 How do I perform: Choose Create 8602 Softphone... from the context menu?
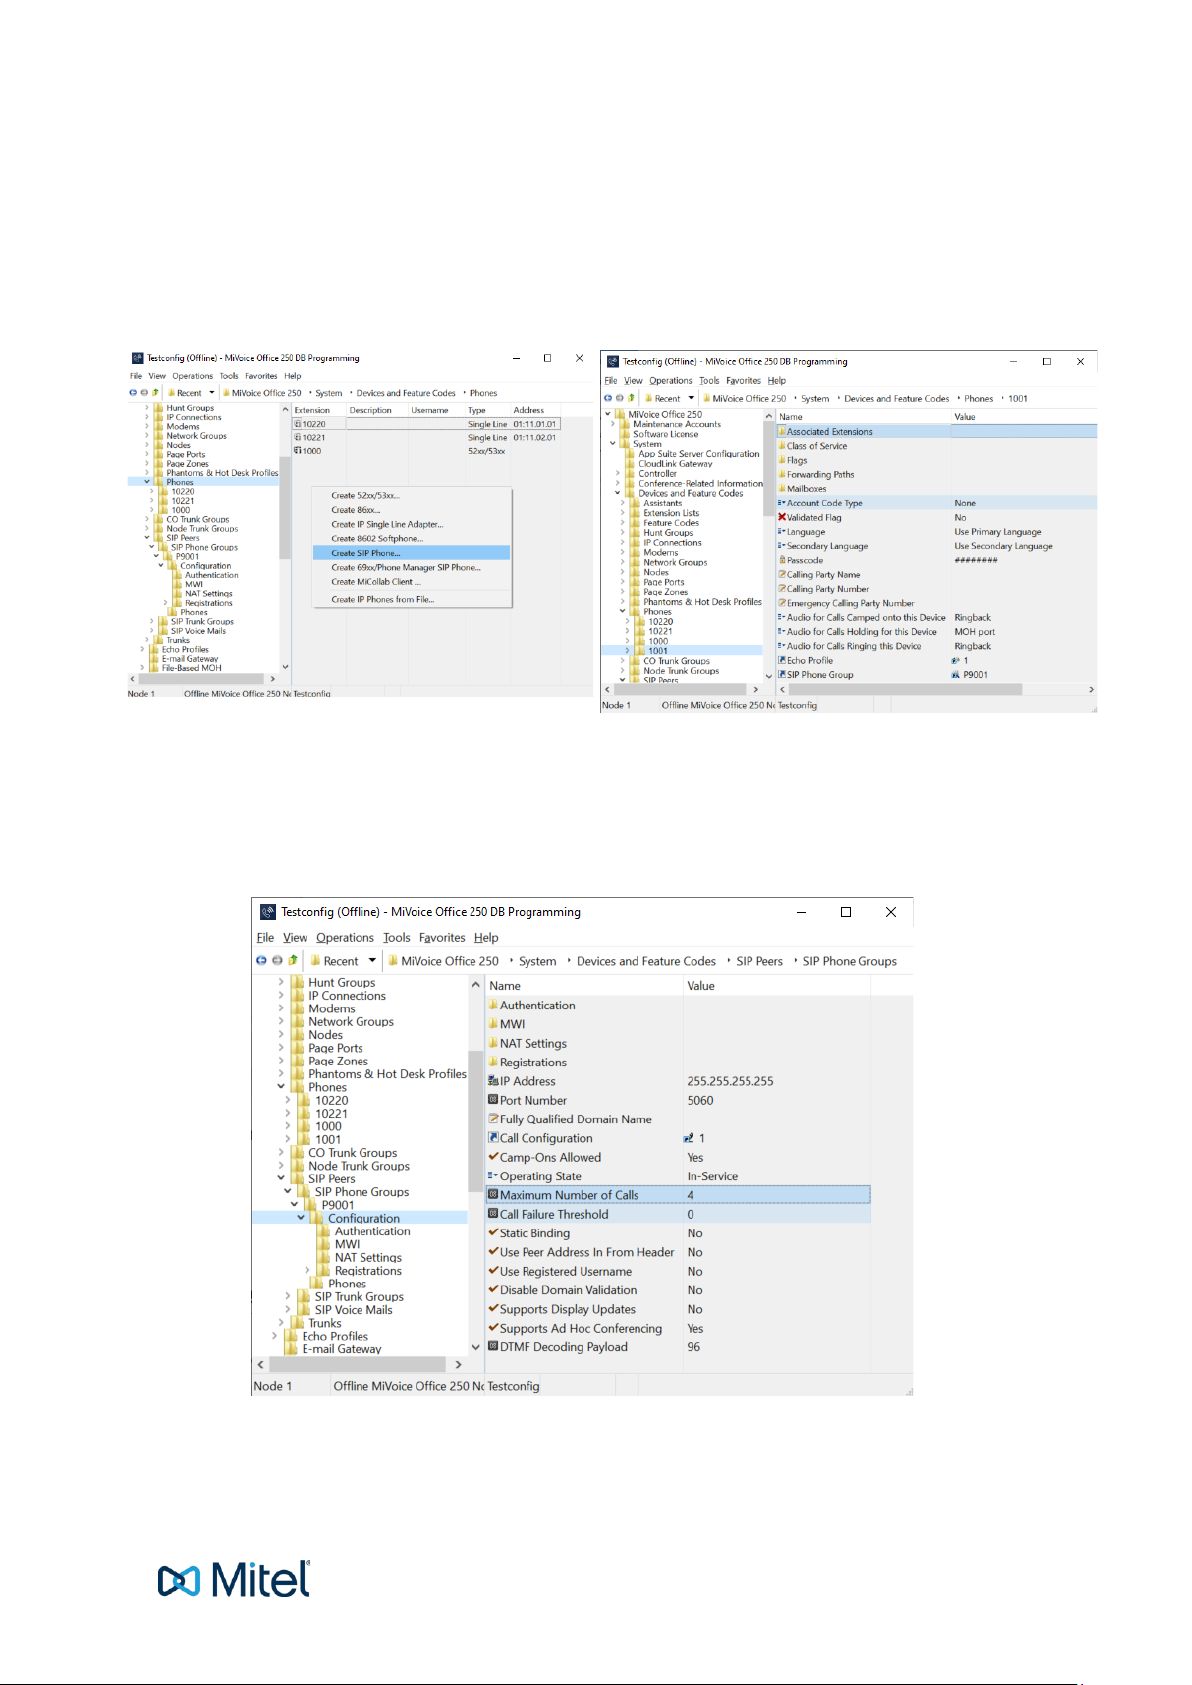(412, 539)
